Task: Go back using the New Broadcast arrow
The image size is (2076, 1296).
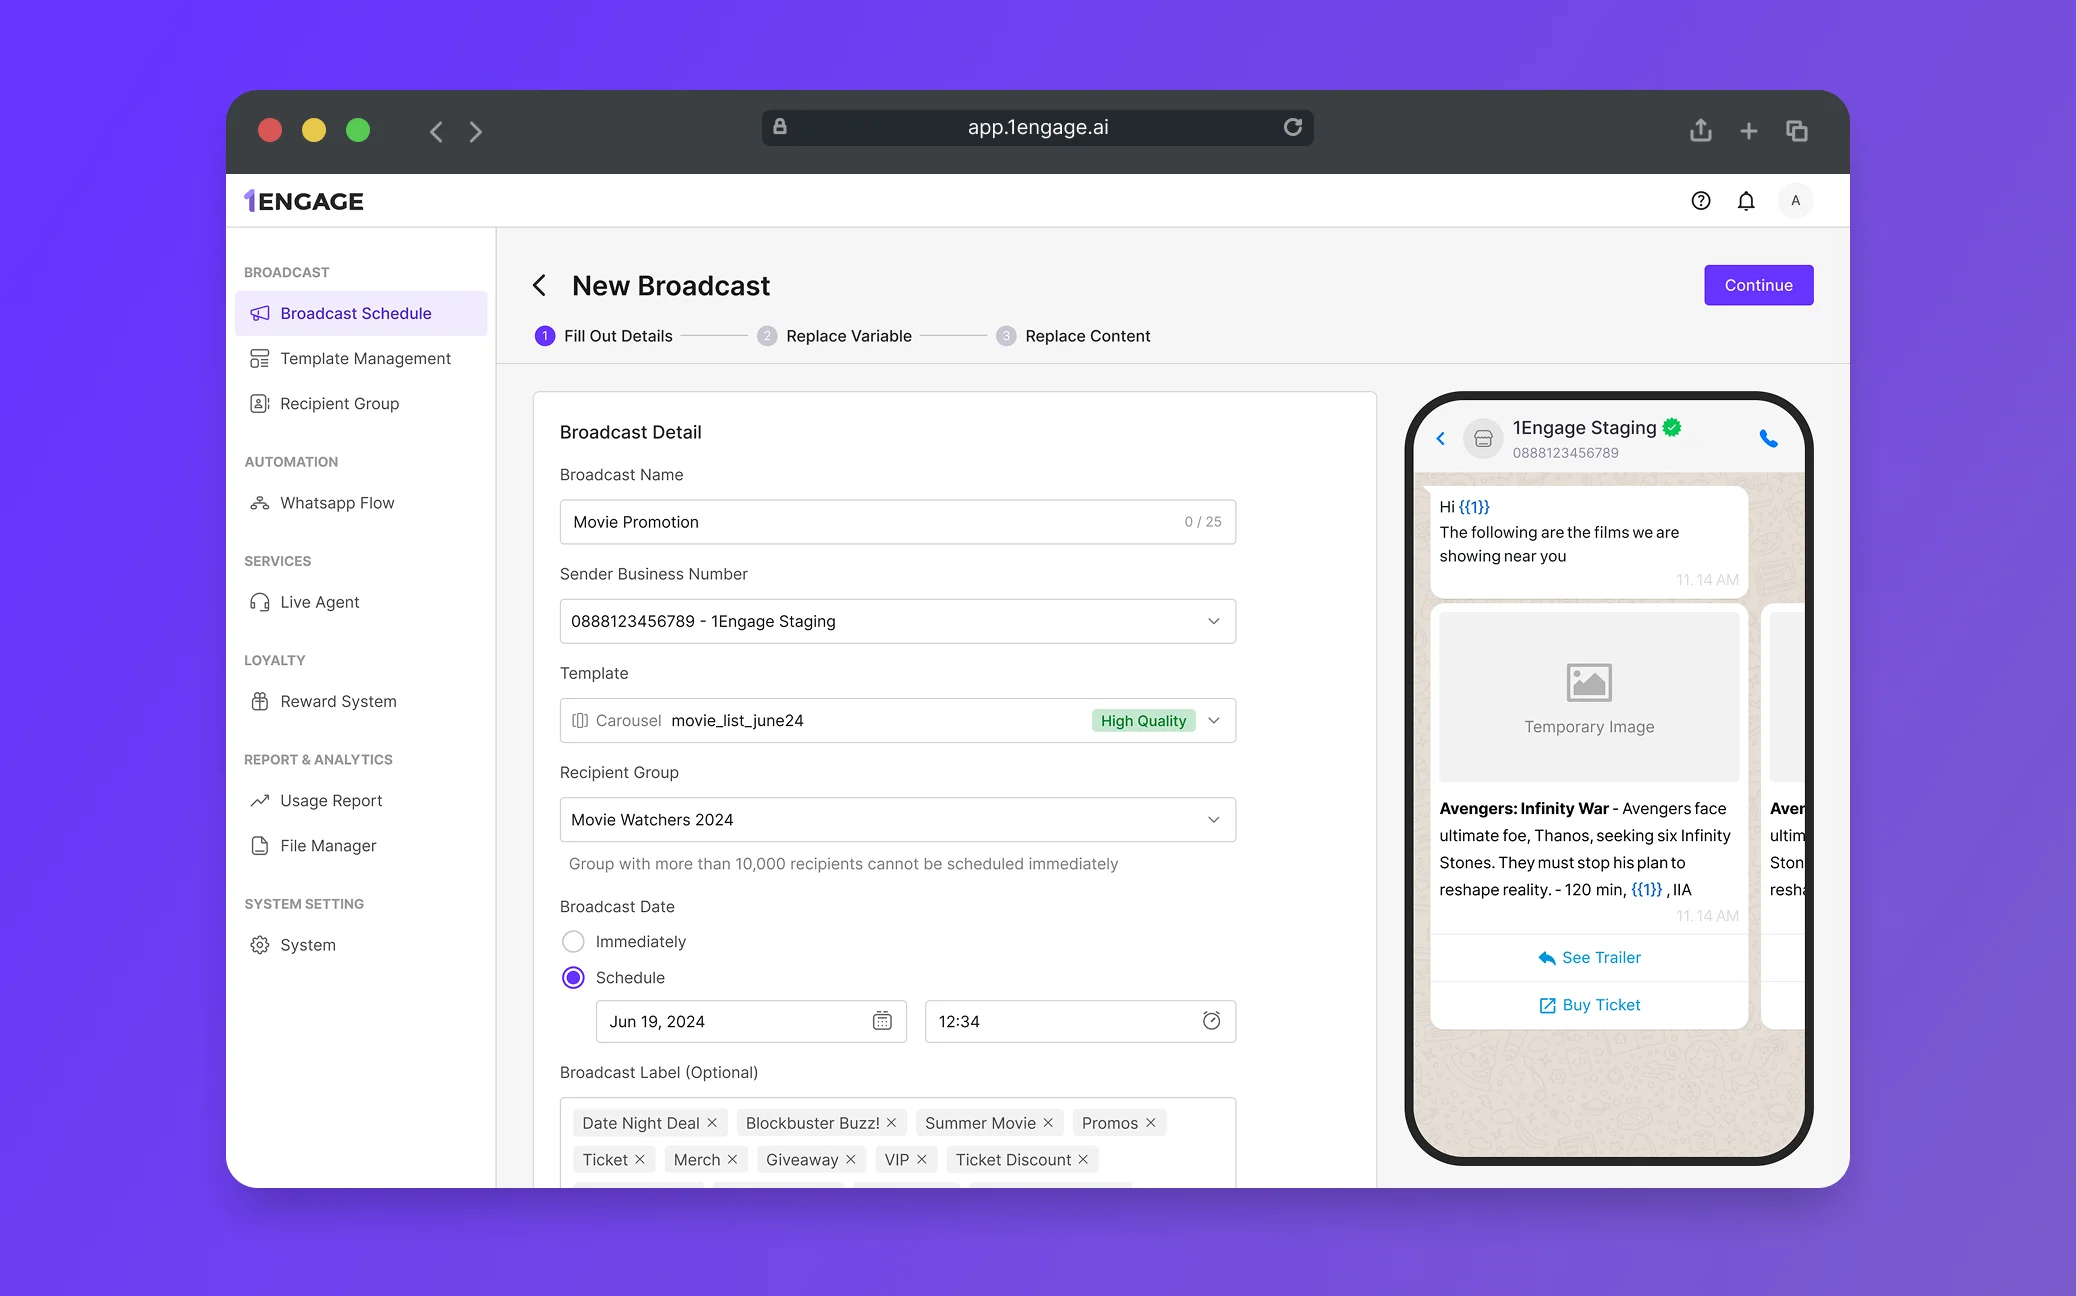Action: coord(540,286)
